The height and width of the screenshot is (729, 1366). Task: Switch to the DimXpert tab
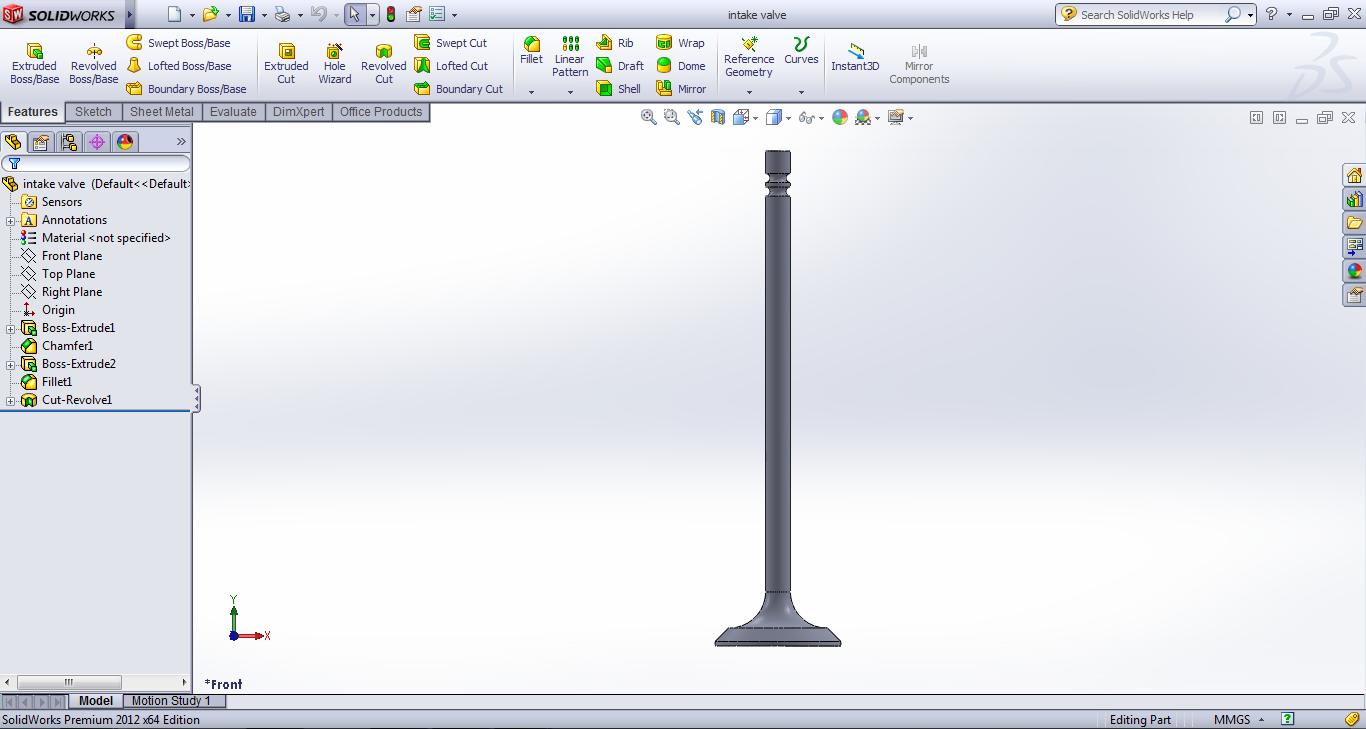click(x=299, y=112)
